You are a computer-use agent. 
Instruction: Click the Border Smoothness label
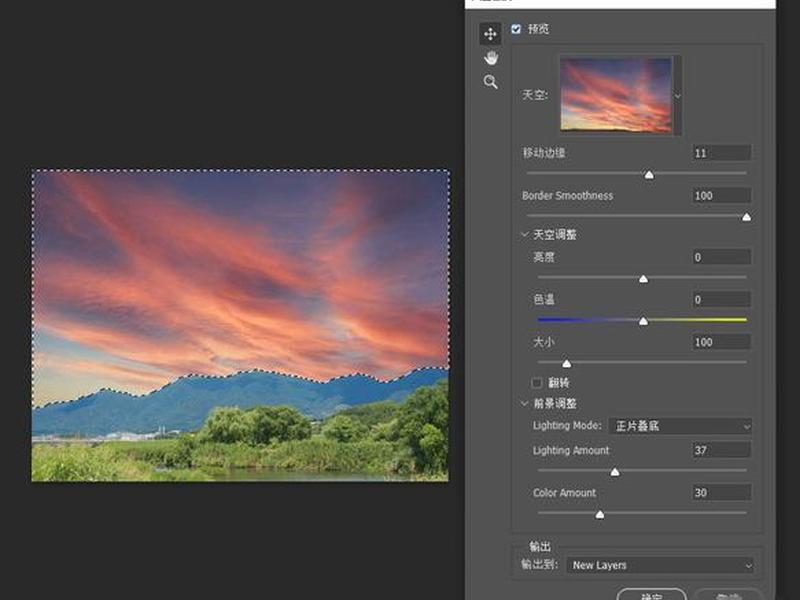(x=567, y=195)
